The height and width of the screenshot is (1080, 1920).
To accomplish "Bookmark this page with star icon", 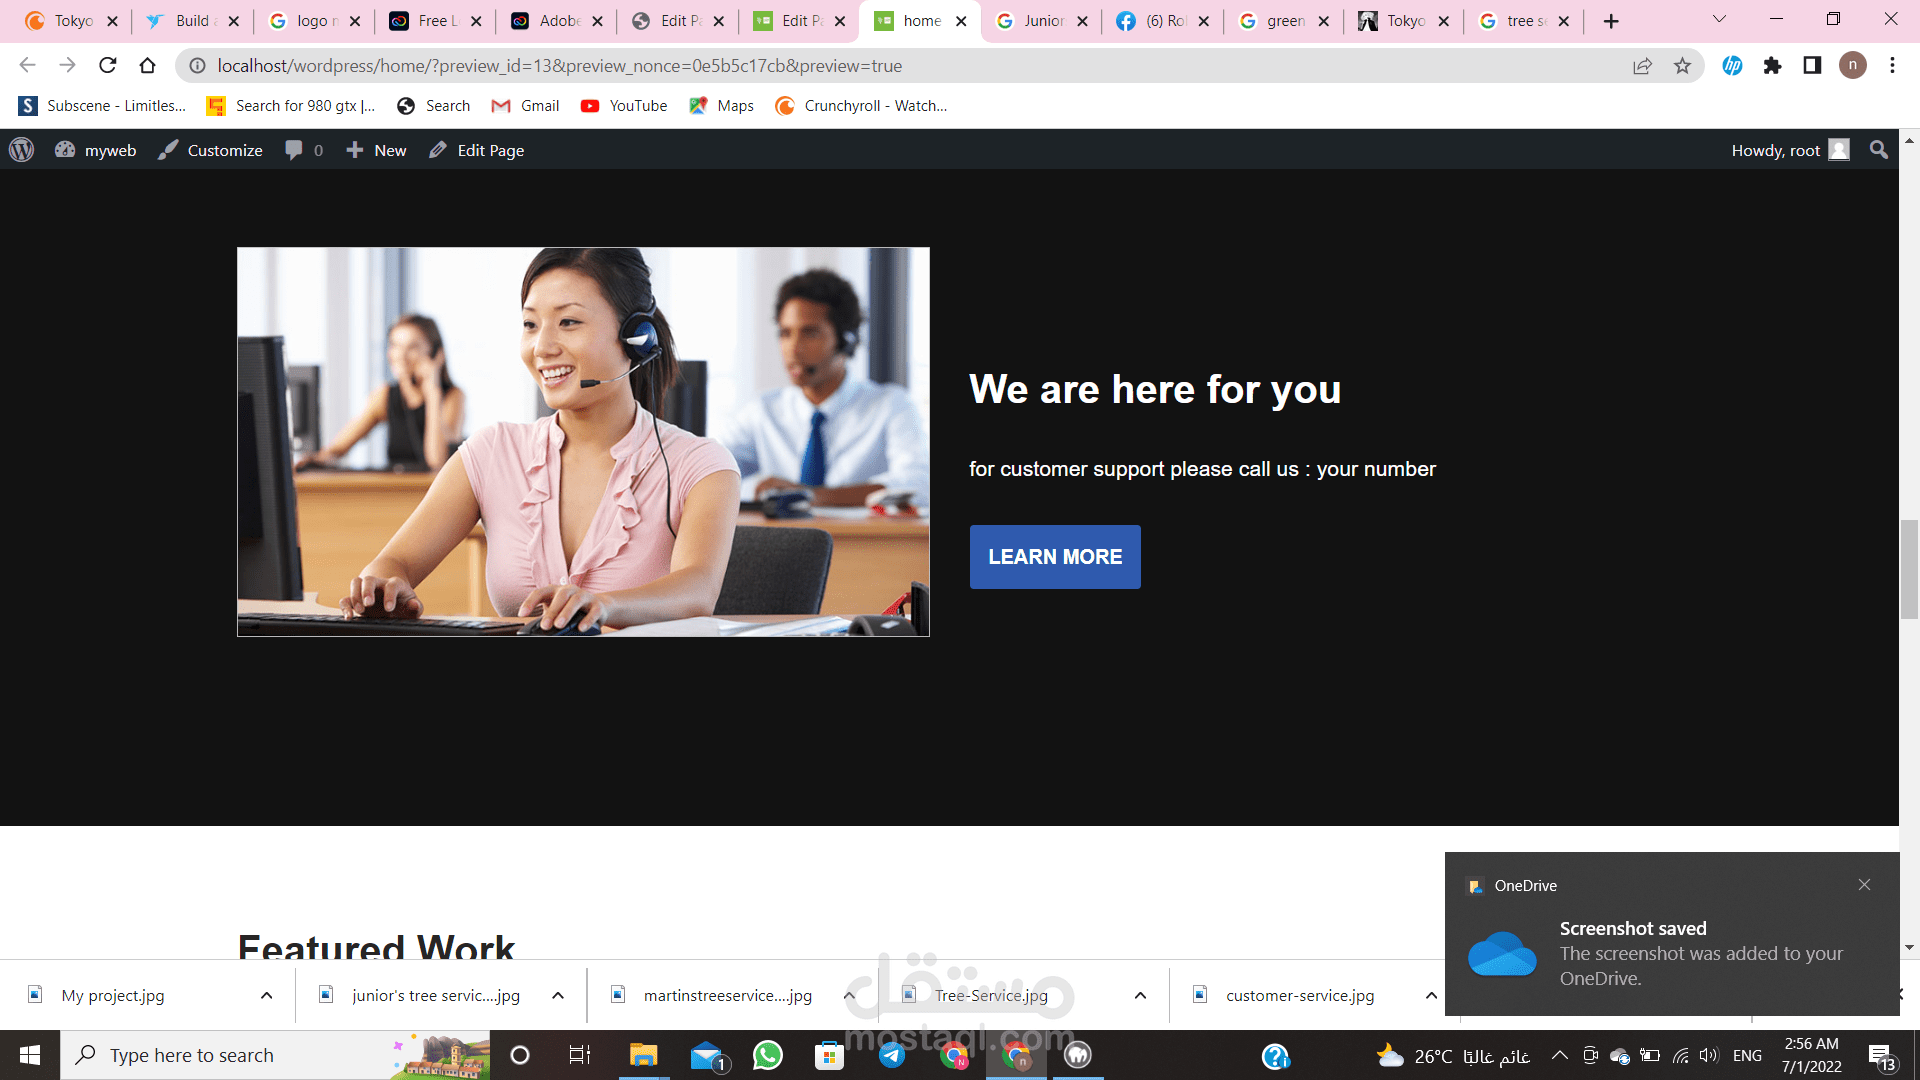I will [1682, 66].
